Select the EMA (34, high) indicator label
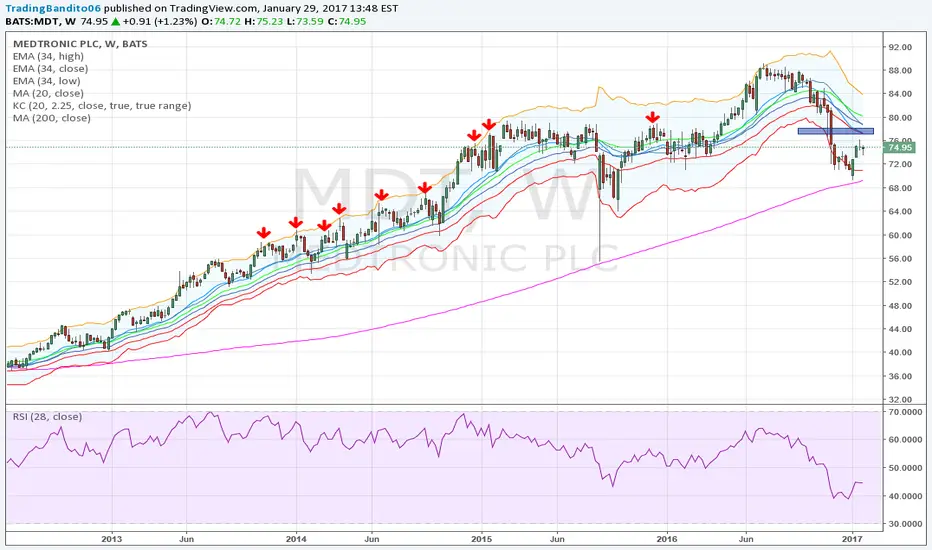This screenshot has height=550, width=932. (x=48, y=56)
